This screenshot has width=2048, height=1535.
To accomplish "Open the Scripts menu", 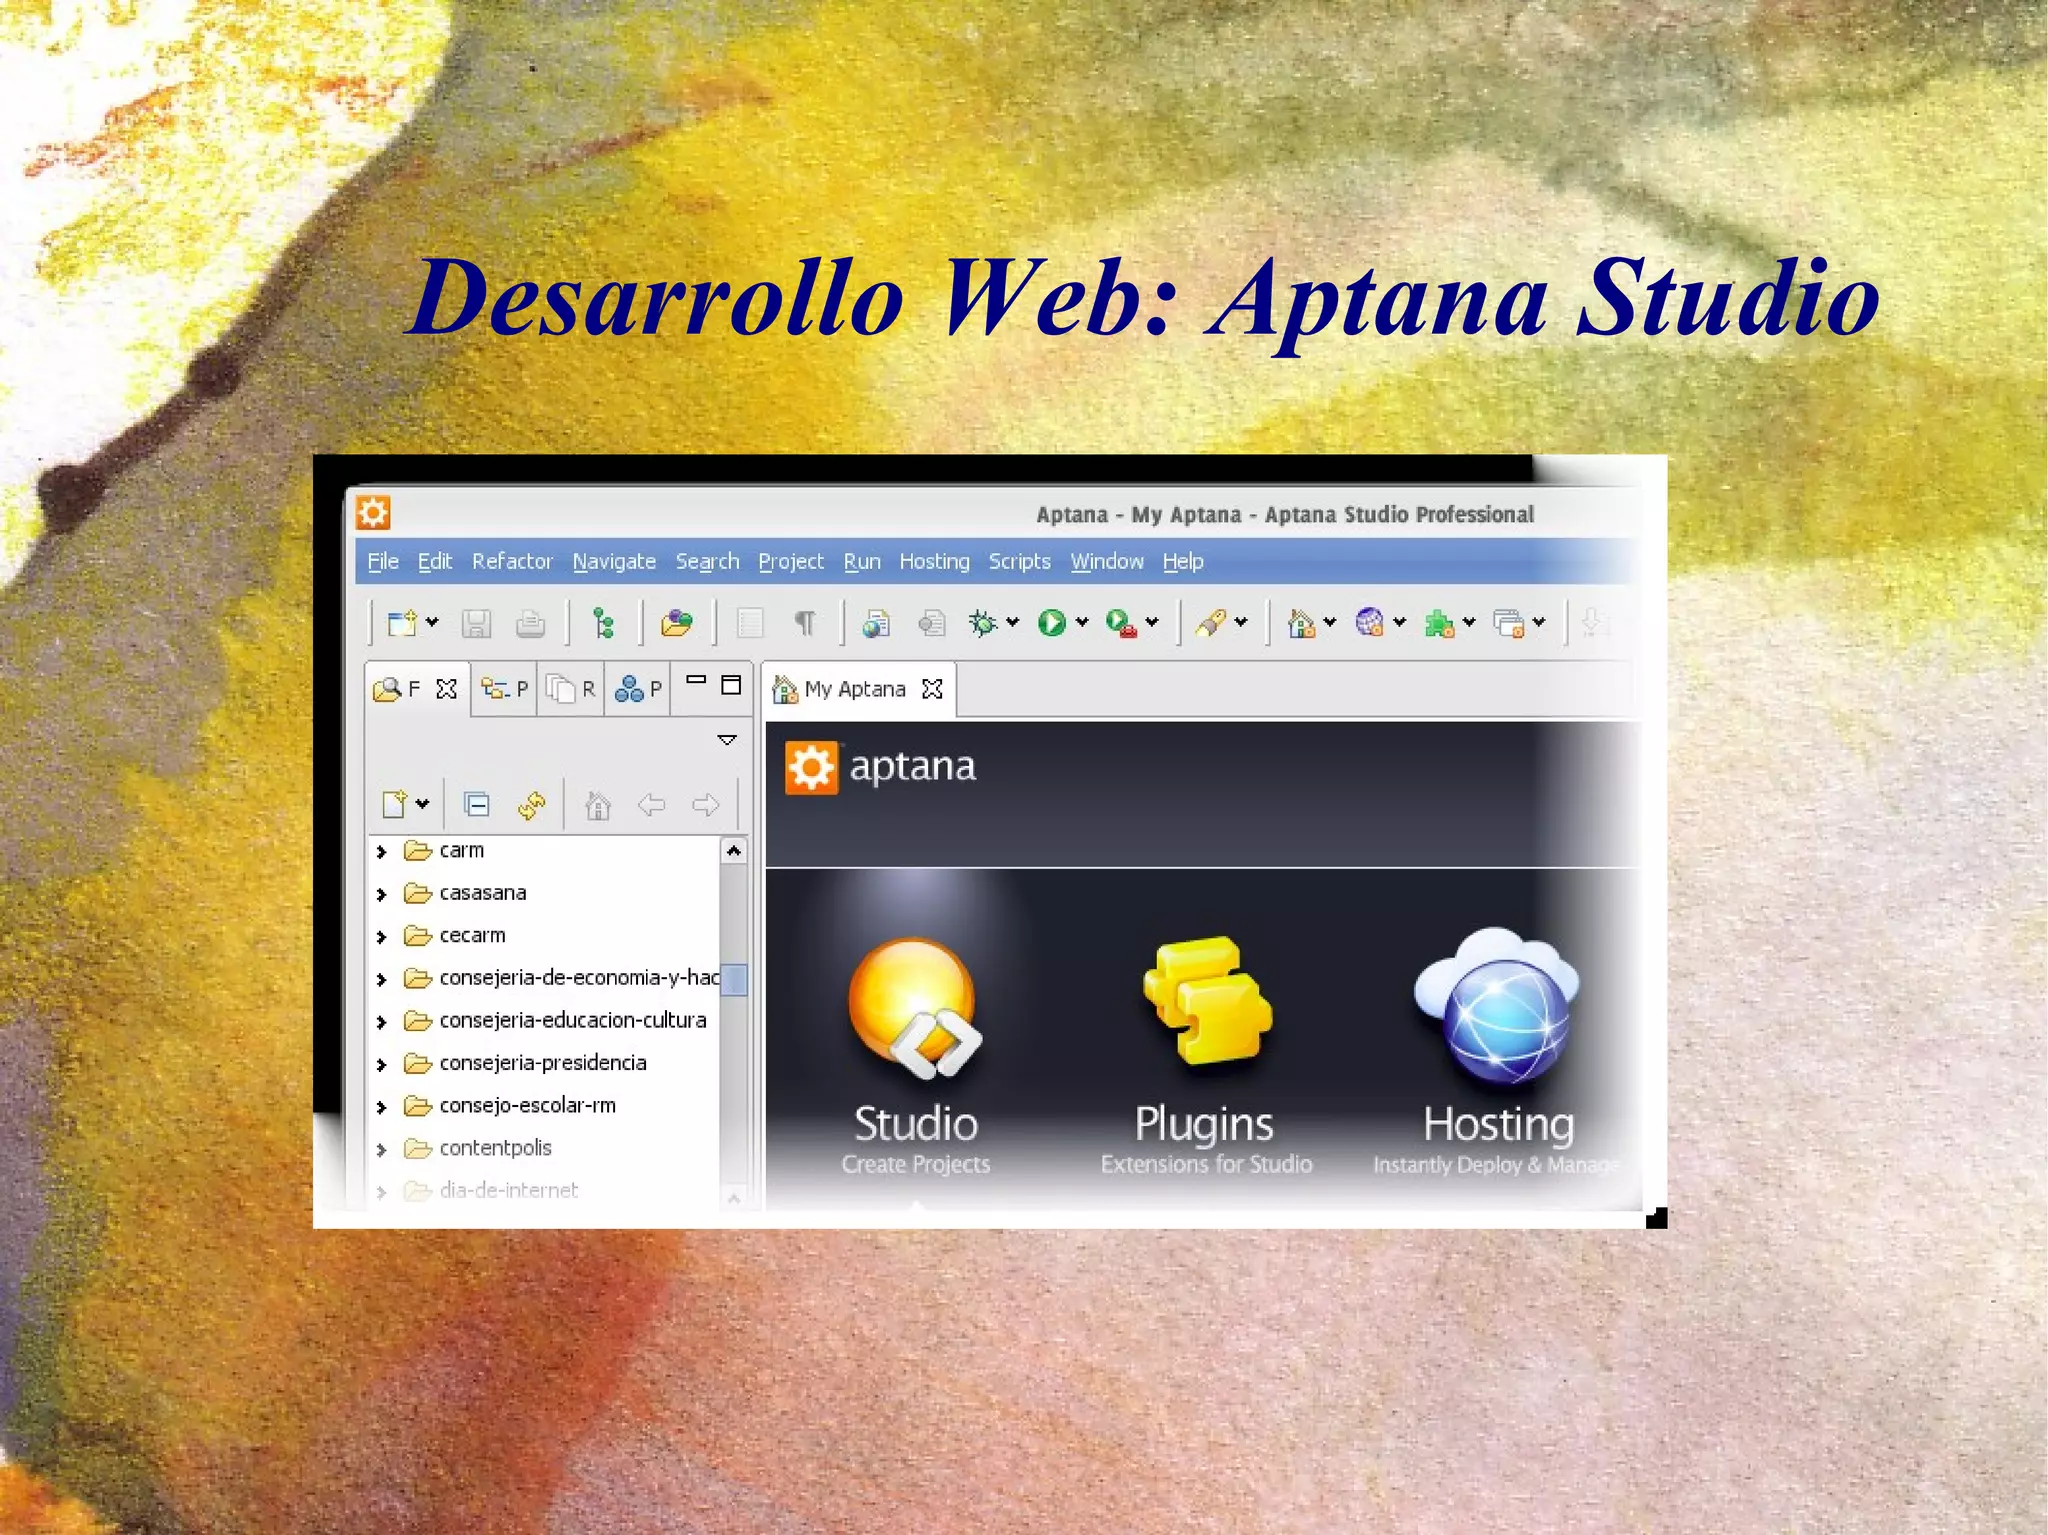I will [x=1019, y=562].
